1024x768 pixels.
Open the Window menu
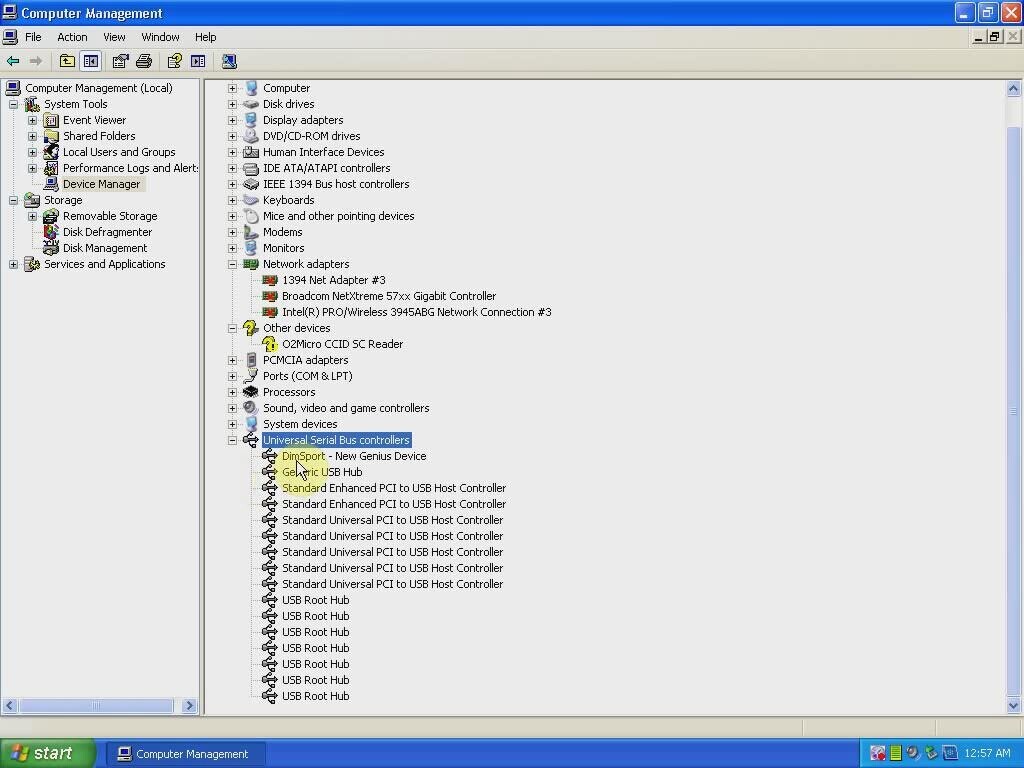(x=160, y=37)
